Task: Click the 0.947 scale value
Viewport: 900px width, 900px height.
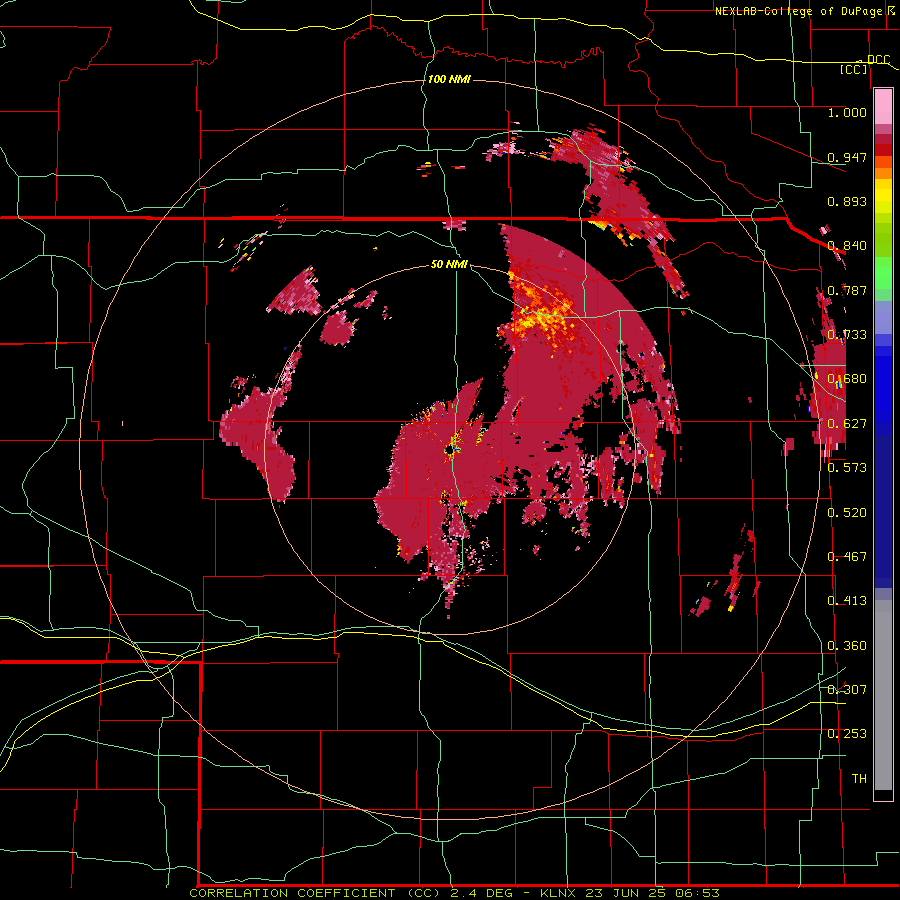Action: (x=847, y=157)
